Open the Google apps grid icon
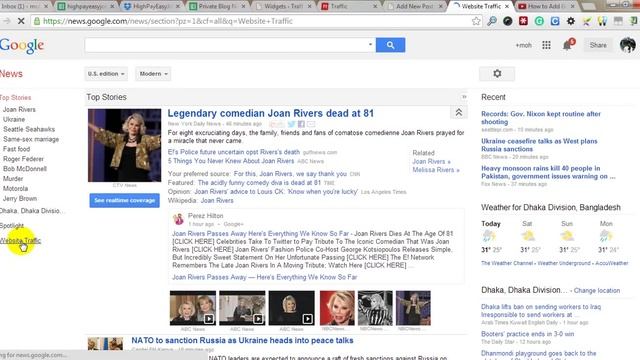The width and height of the screenshot is (640, 360). [546, 45]
